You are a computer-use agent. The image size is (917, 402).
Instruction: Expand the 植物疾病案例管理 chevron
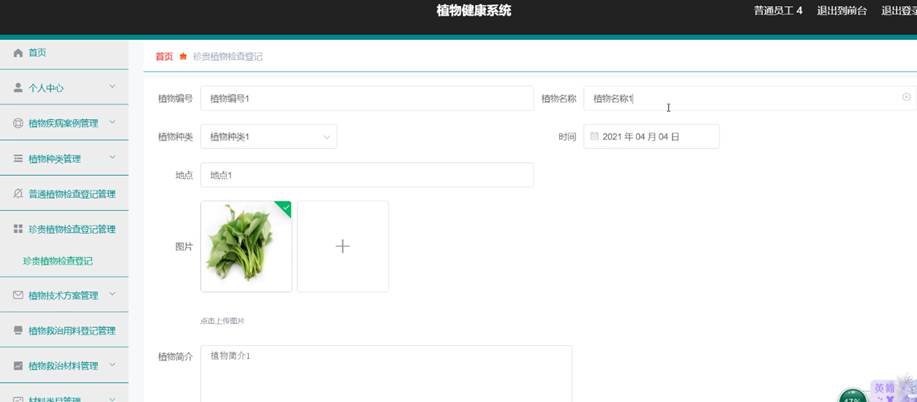point(112,122)
